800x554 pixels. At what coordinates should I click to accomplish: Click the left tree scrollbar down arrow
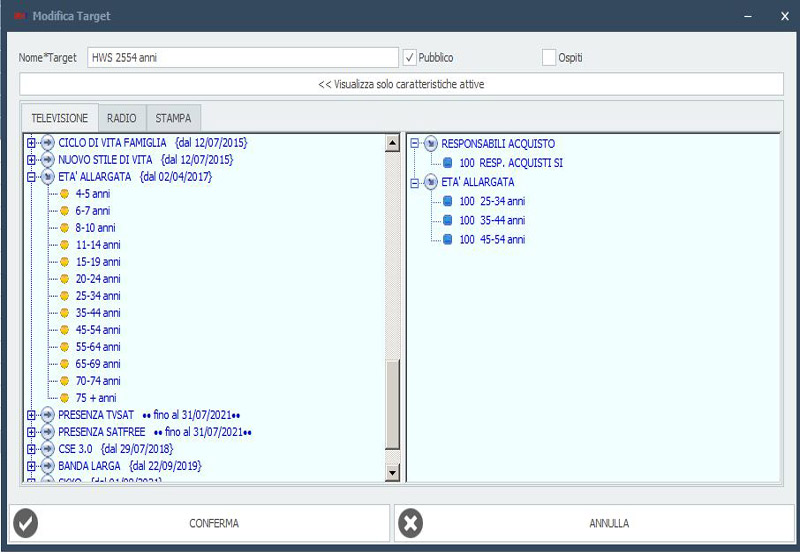coord(392,473)
